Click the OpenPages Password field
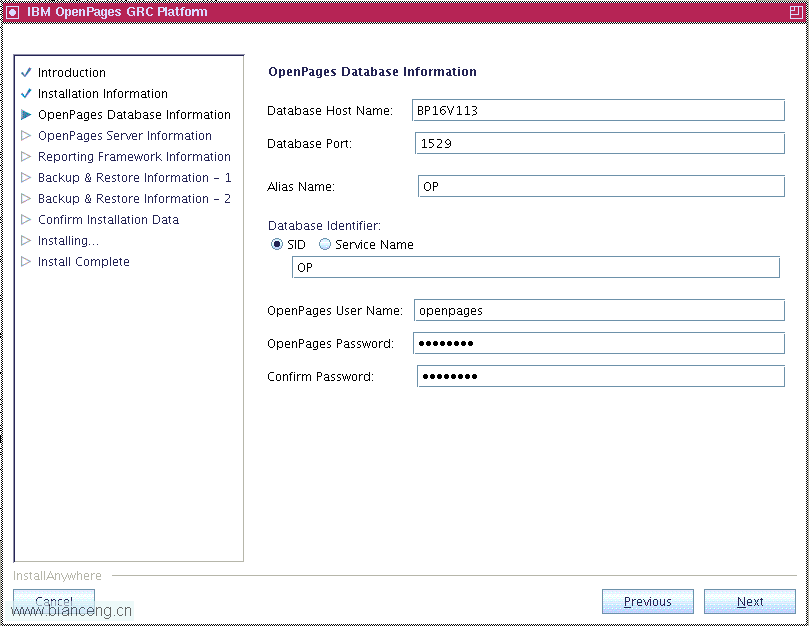 599,343
